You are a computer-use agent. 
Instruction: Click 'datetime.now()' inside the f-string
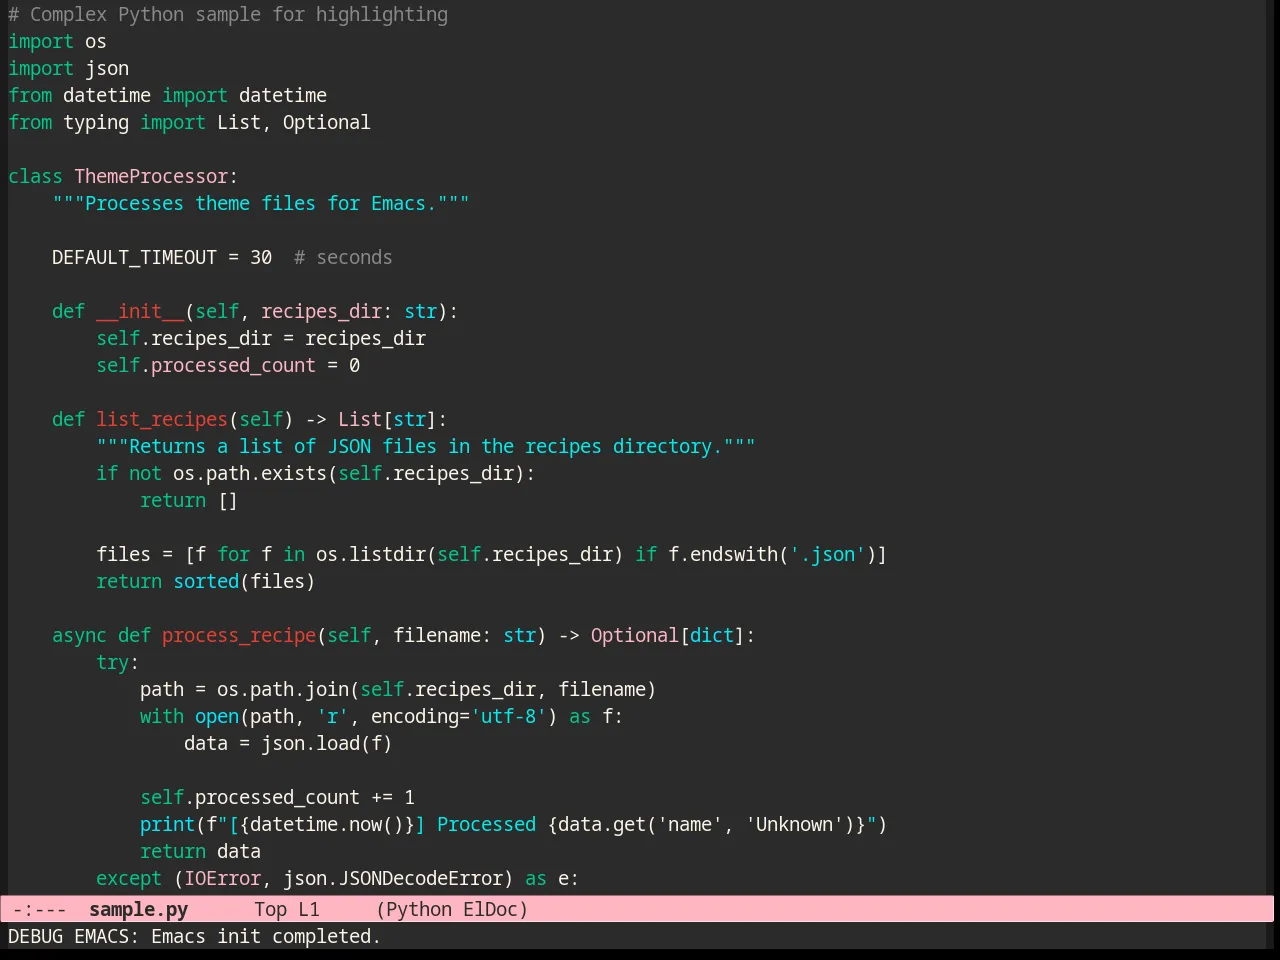click(327, 824)
